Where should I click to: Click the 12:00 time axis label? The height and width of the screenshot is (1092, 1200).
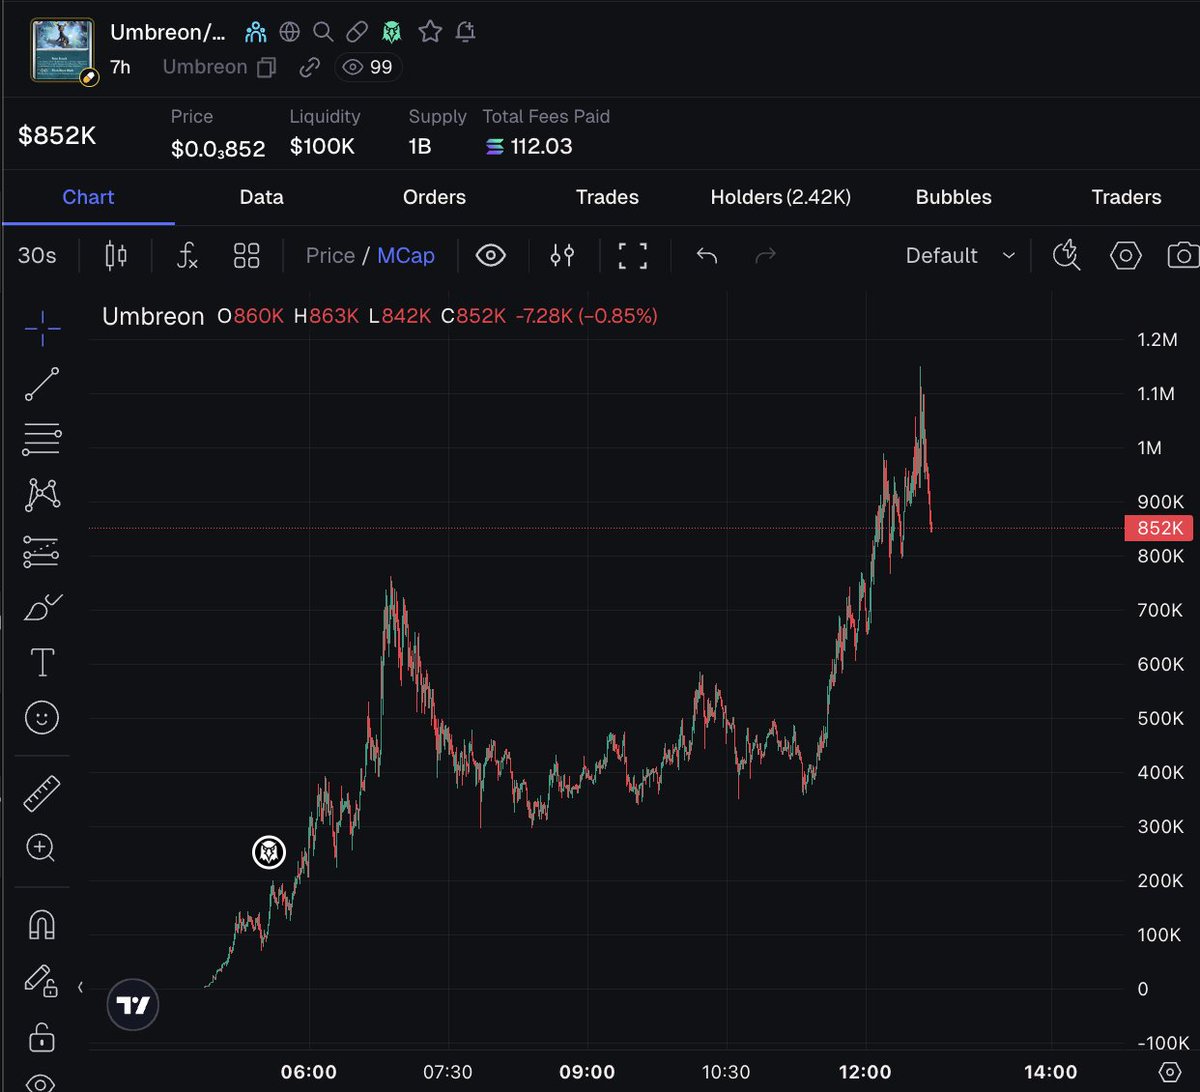click(x=865, y=1072)
